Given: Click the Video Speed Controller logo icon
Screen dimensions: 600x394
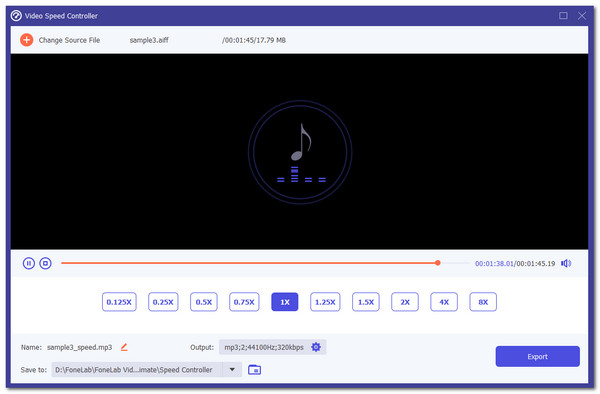Looking at the screenshot, I should [x=16, y=16].
